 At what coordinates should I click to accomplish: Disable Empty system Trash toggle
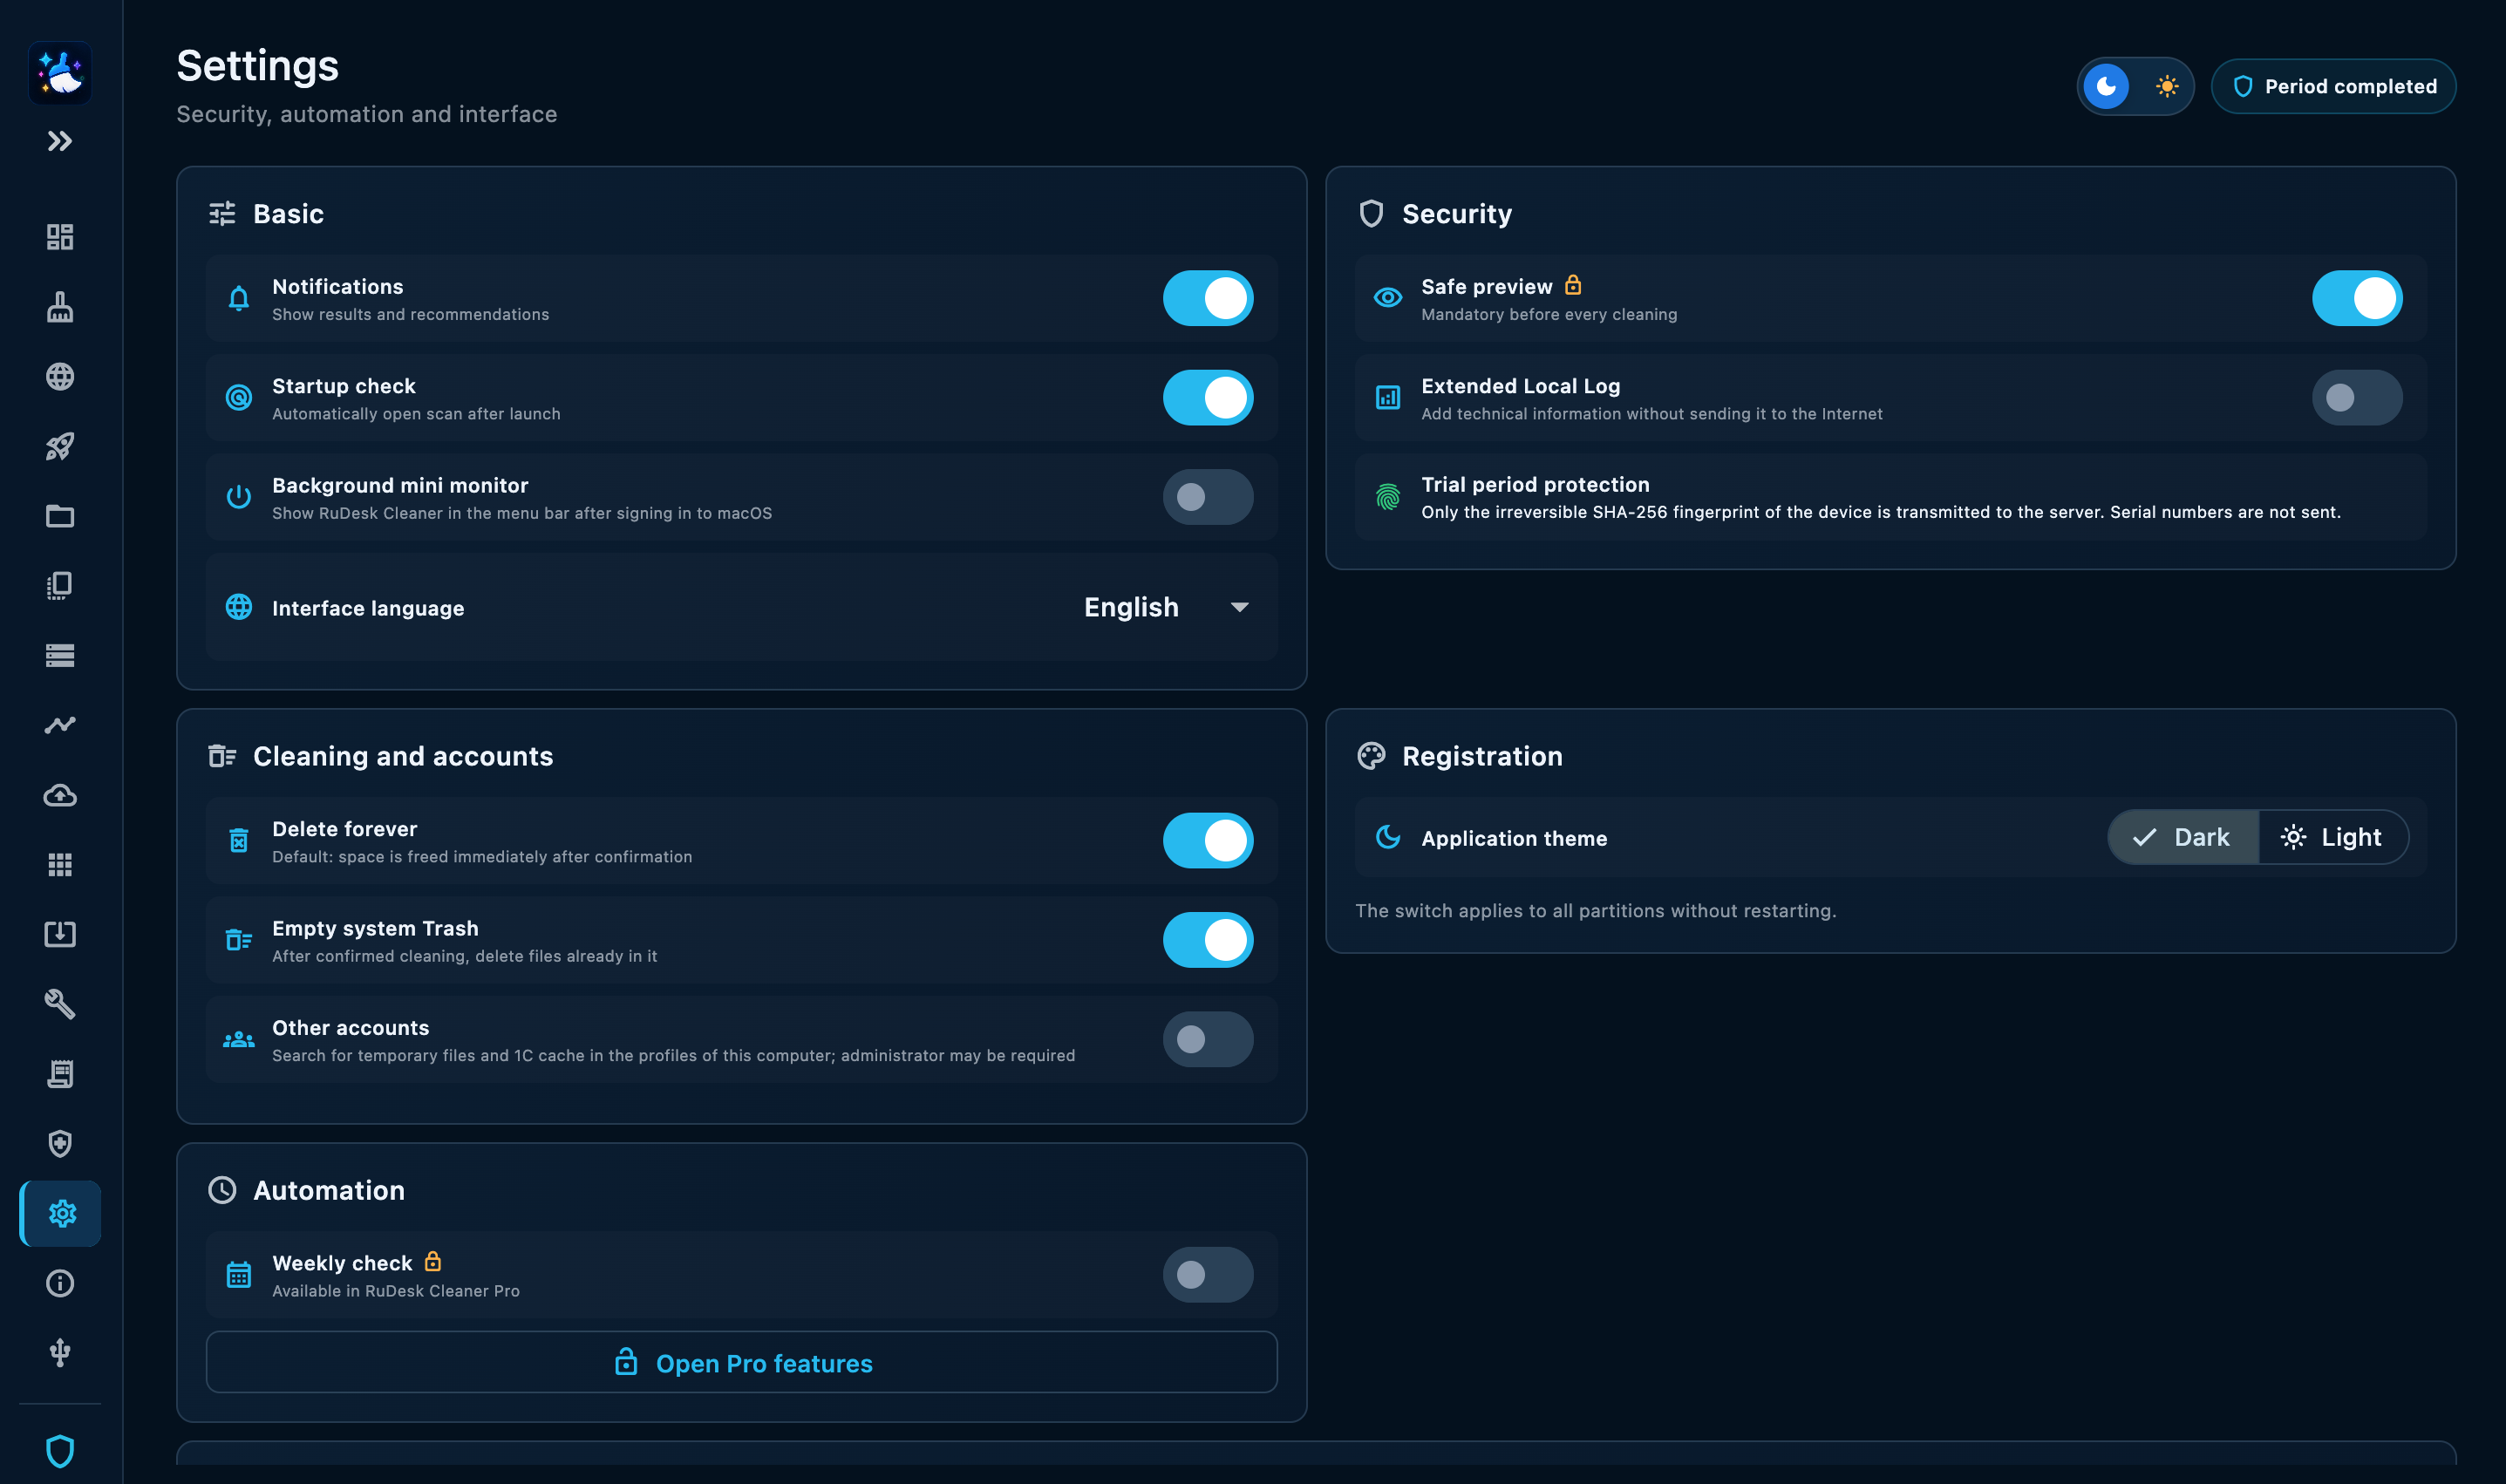coord(1207,940)
